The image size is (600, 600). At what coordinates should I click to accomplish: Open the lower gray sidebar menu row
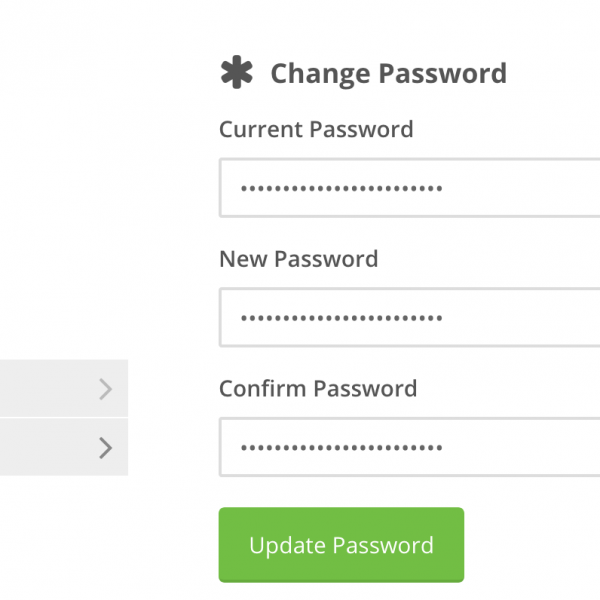(x=50, y=447)
